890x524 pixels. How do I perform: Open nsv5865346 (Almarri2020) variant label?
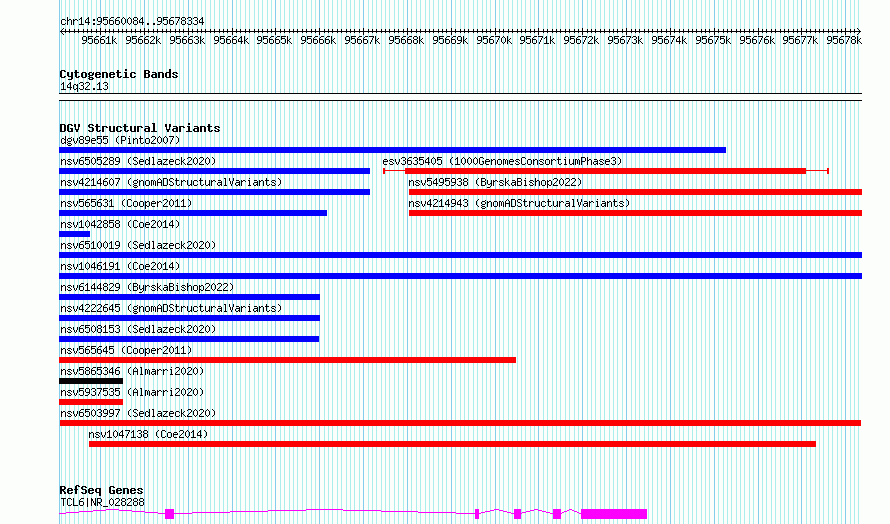coord(132,371)
